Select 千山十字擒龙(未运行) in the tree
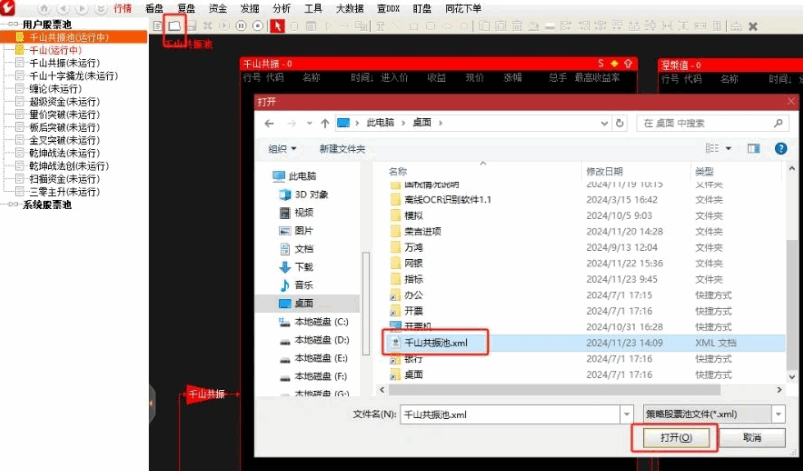 73,76
